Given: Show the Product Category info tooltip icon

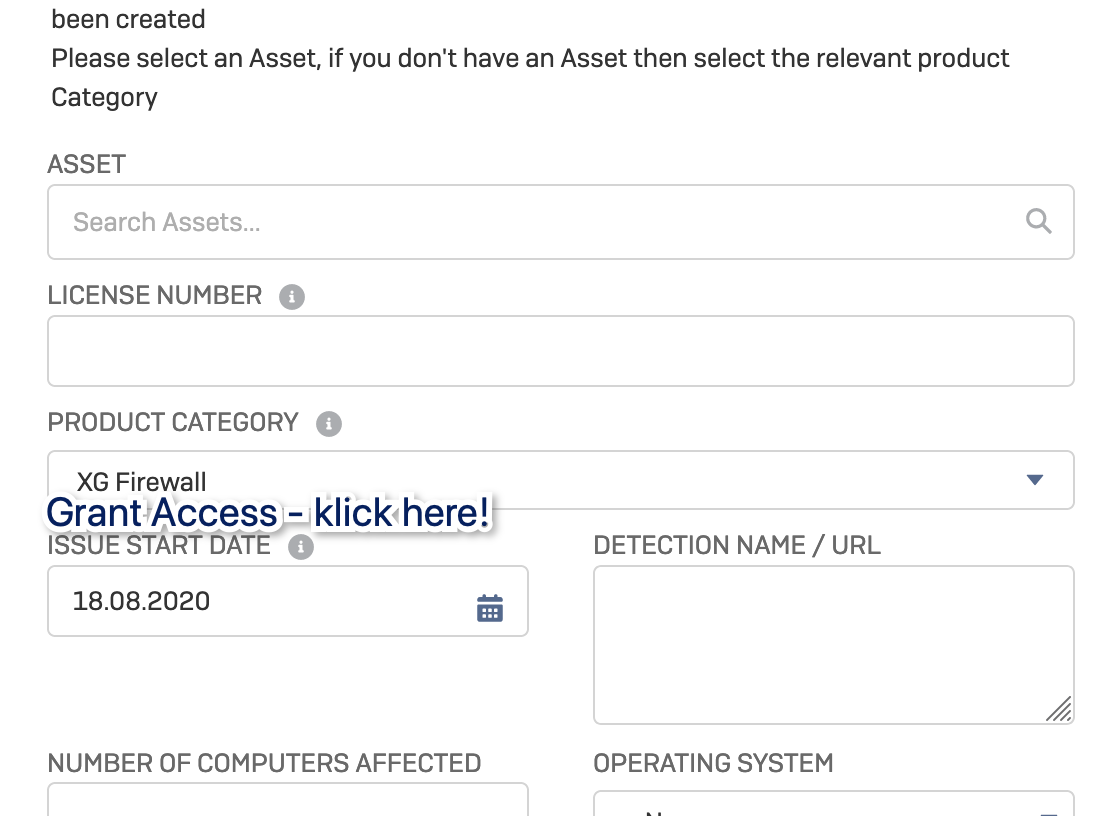Looking at the screenshot, I should tap(329, 424).
